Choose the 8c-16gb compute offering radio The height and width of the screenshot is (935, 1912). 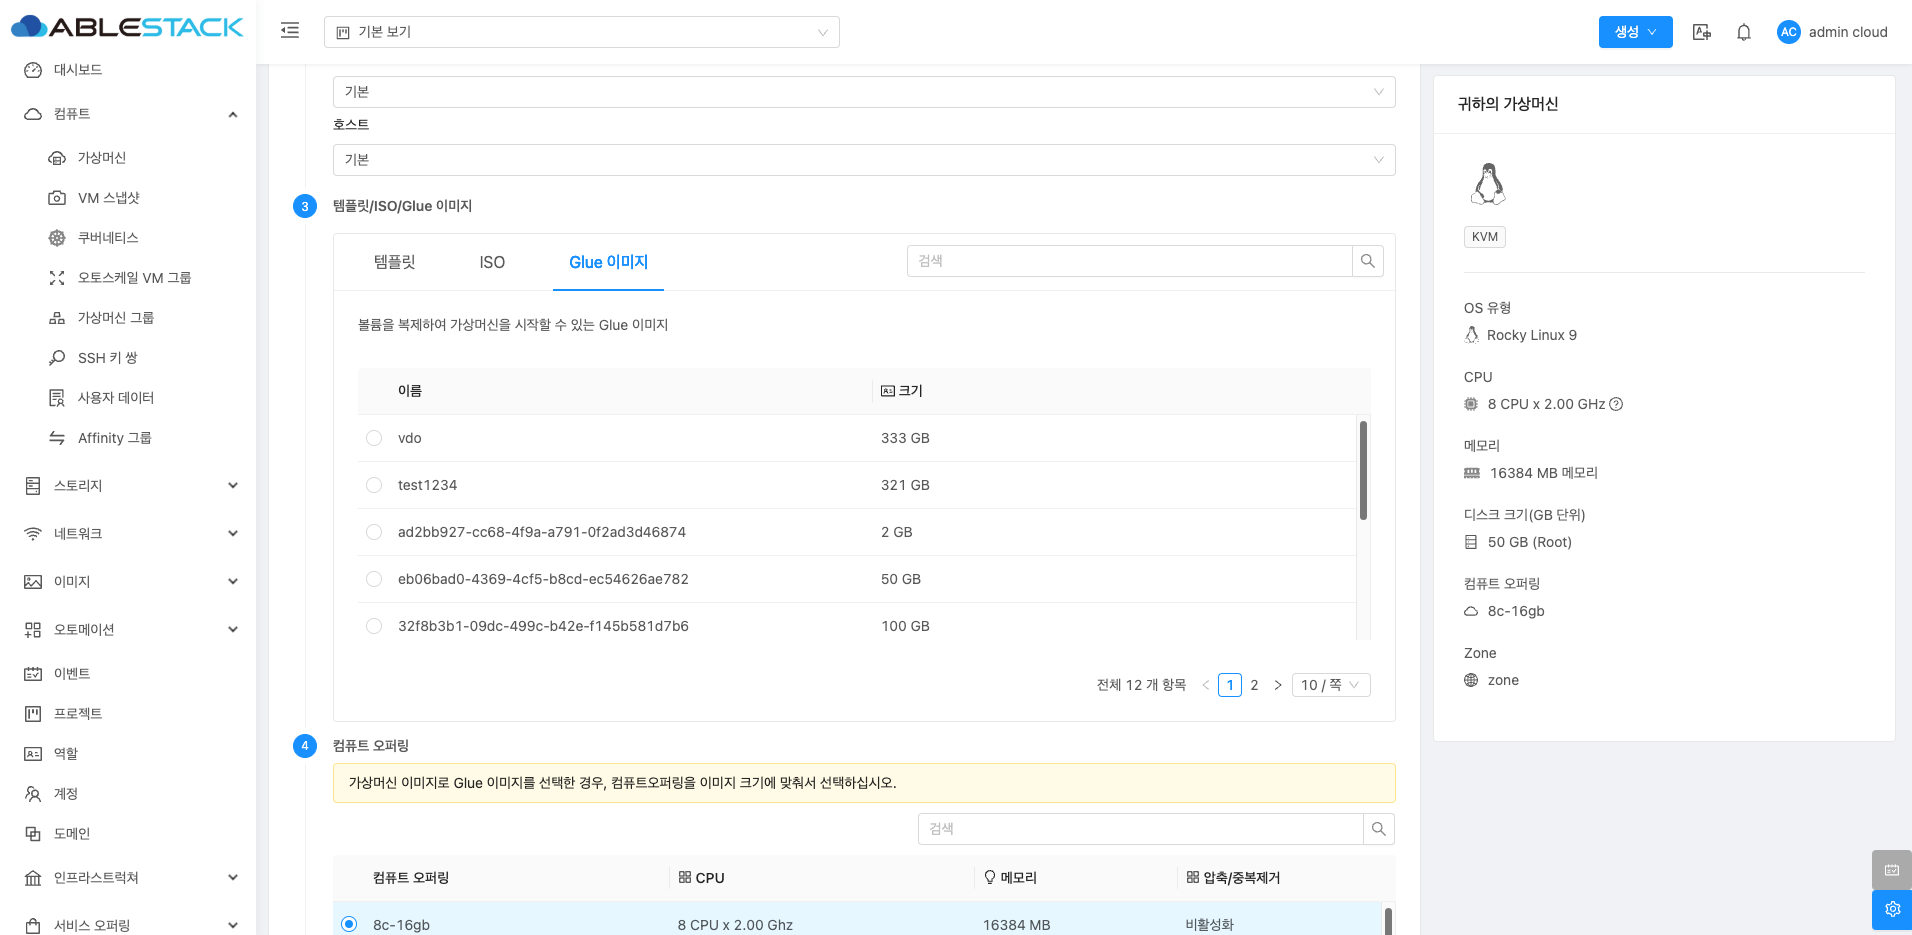pos(349,924)
